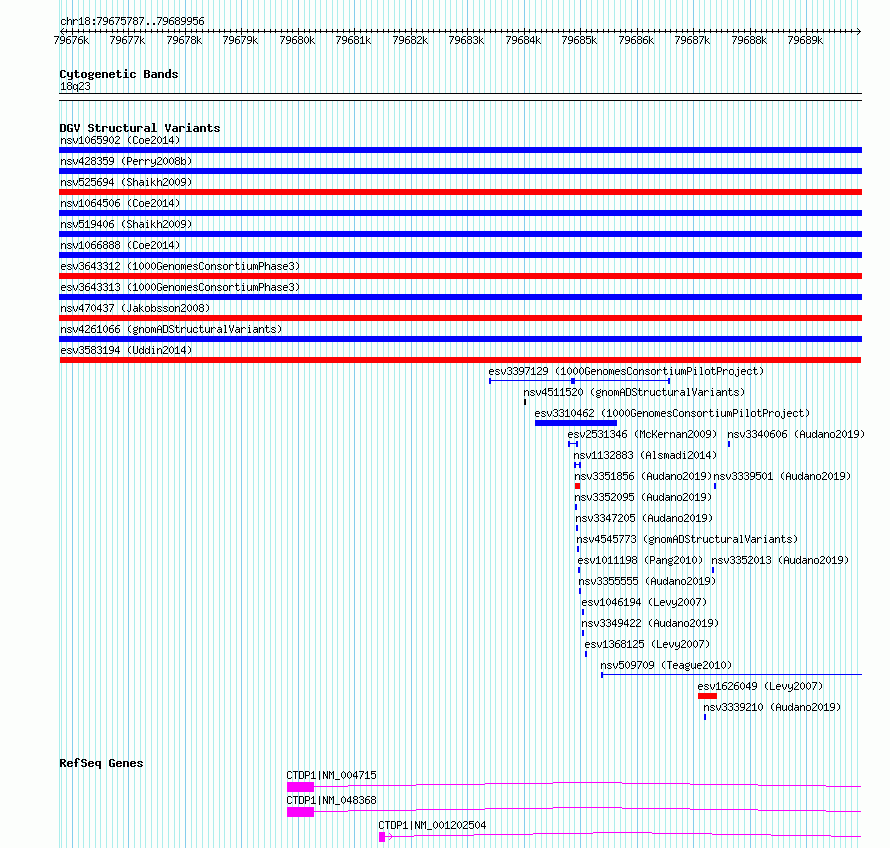Click the esv3310462 blue bar glyph
The image size is (890, 848).
click(576, 423)
